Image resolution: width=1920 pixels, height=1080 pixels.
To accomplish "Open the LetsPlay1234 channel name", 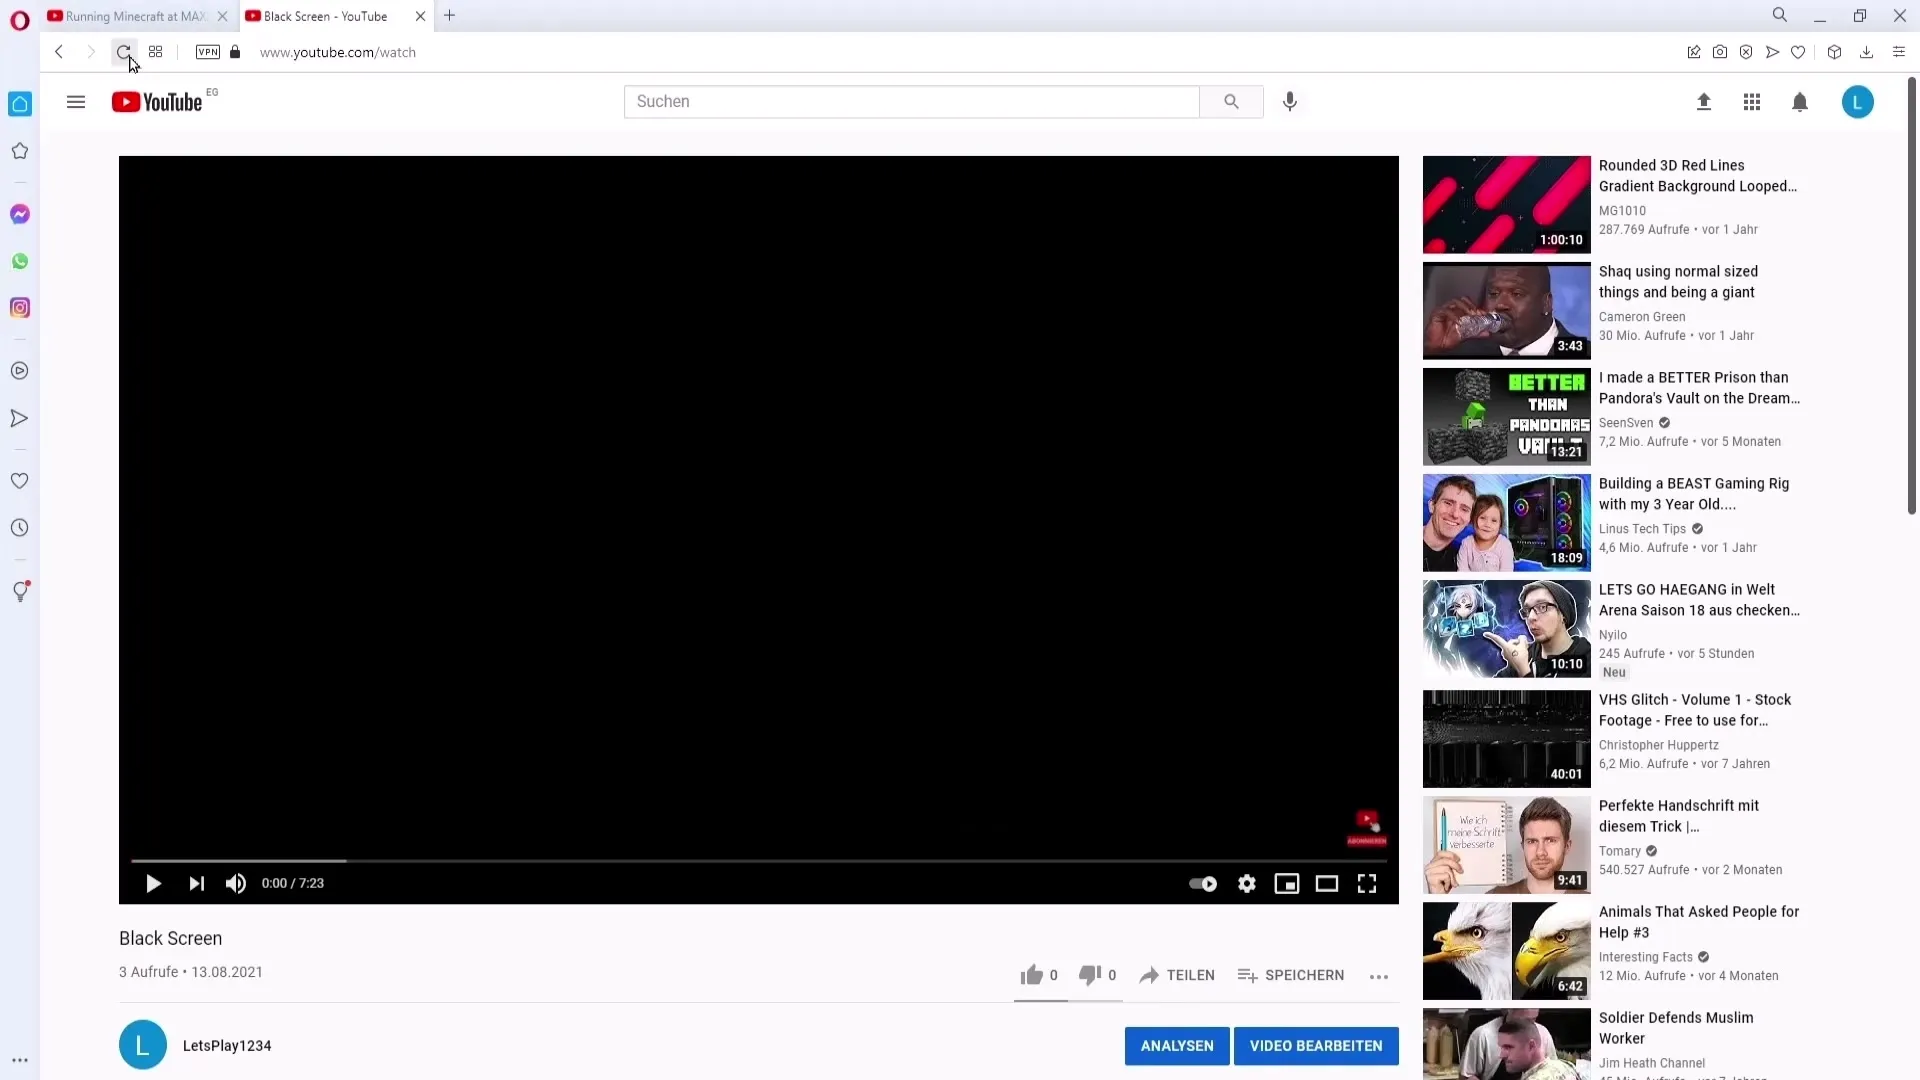I will (x=227, y=1046).
